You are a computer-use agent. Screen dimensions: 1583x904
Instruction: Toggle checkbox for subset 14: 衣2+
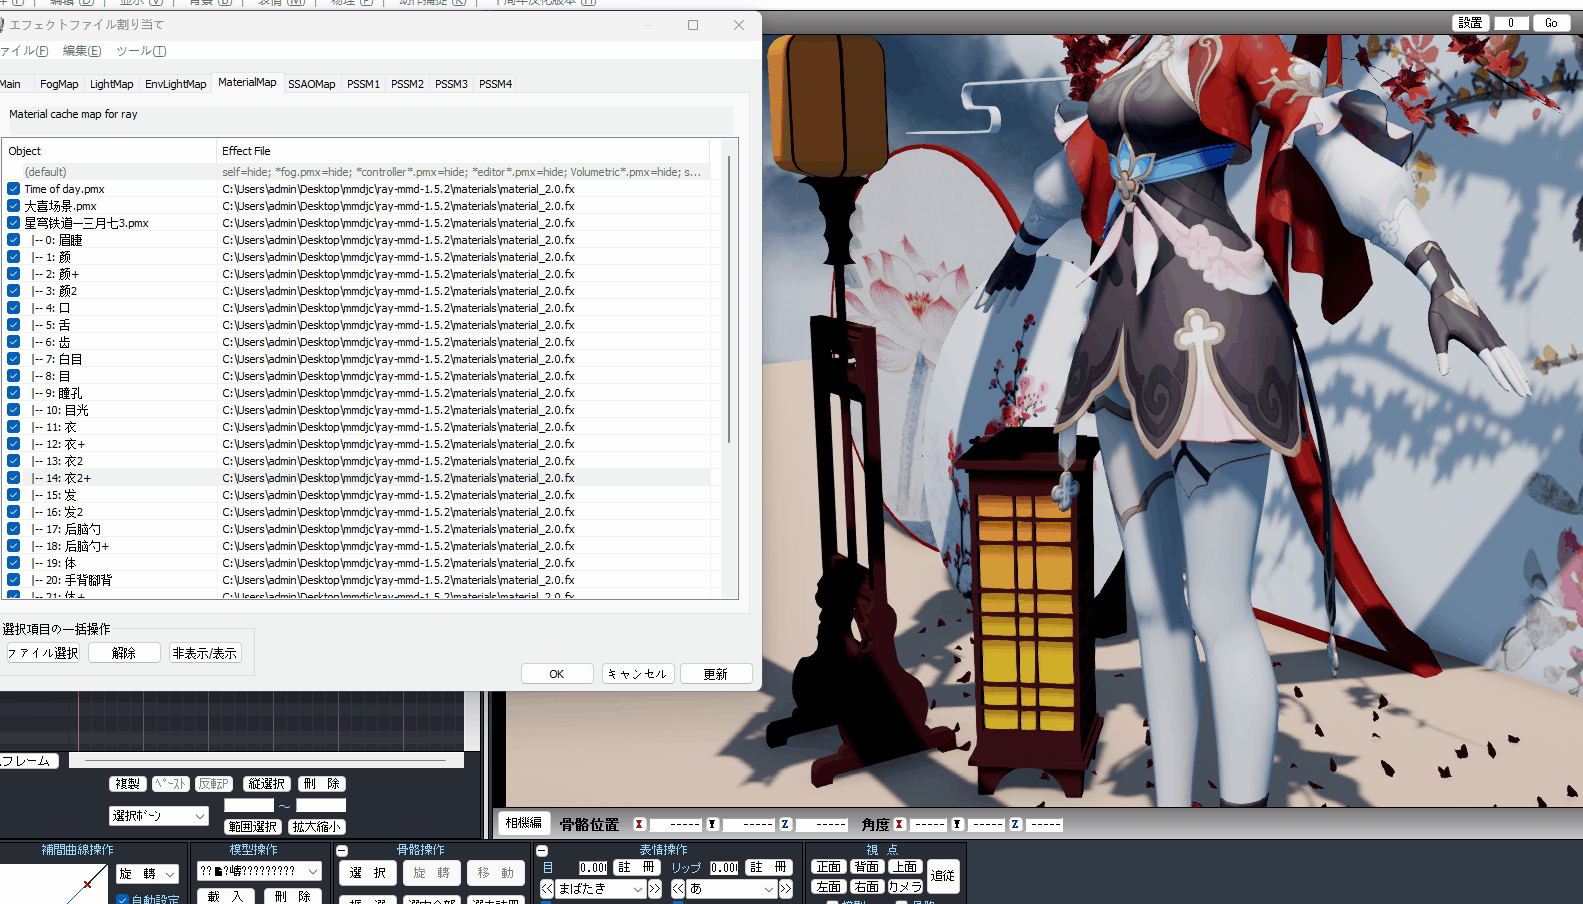point(14,478)
